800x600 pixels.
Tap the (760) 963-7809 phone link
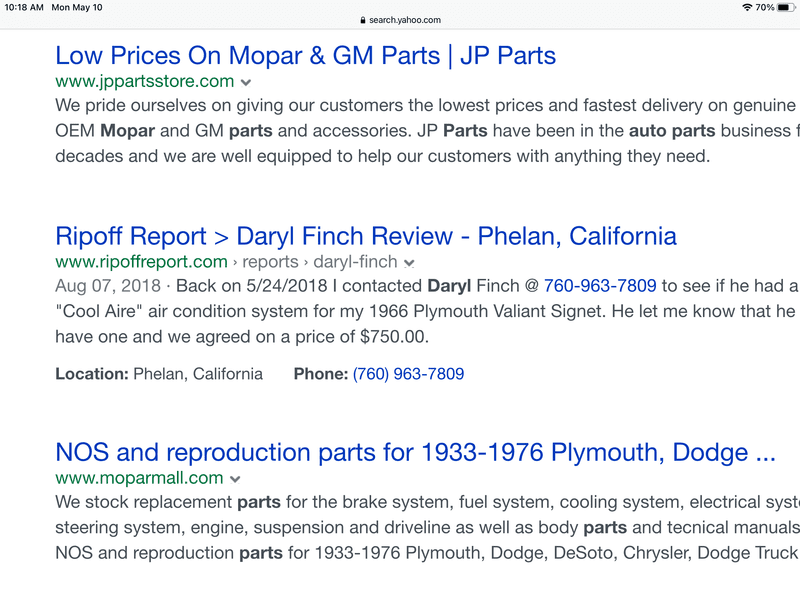408,374
